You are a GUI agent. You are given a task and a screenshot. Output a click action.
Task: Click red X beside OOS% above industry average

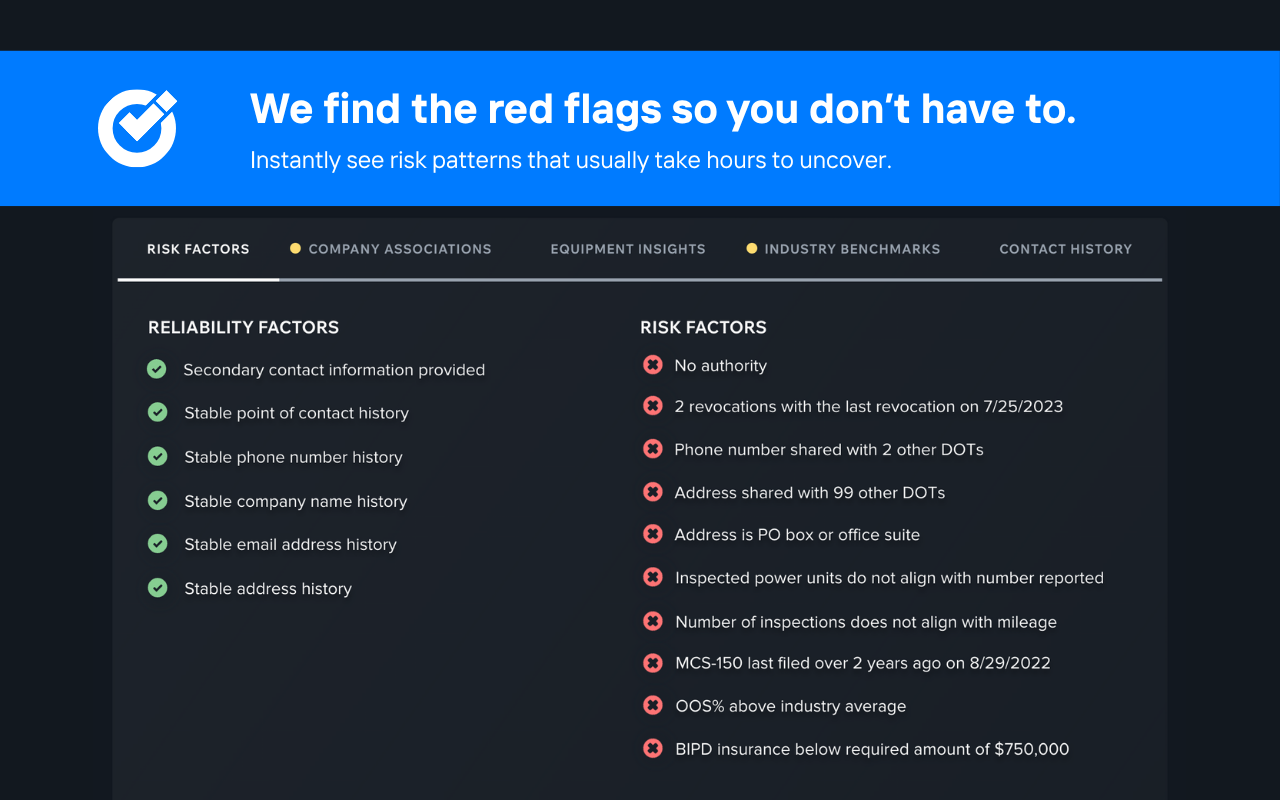point(653,705)
